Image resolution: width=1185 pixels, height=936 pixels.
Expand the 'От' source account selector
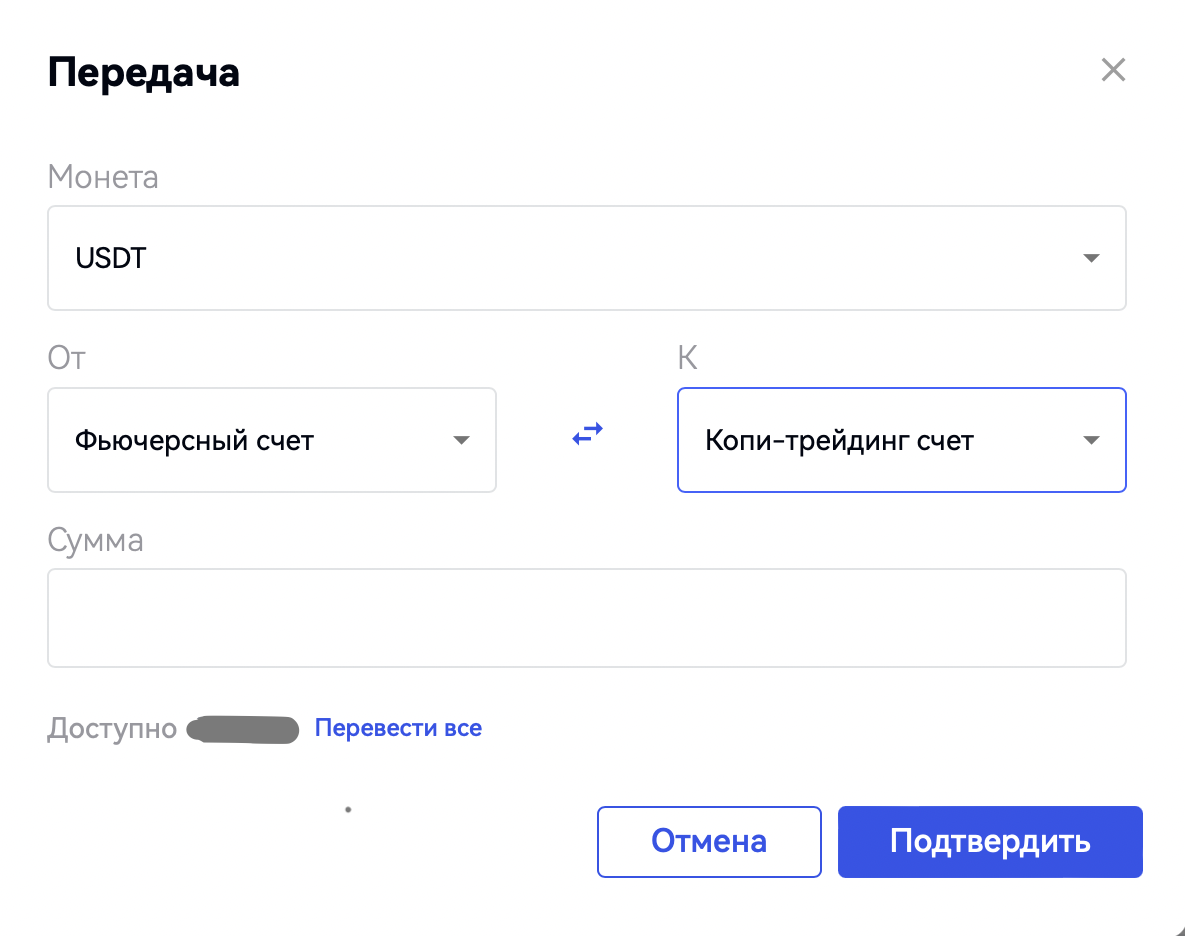pyautogui.click(x=271, y=440)
